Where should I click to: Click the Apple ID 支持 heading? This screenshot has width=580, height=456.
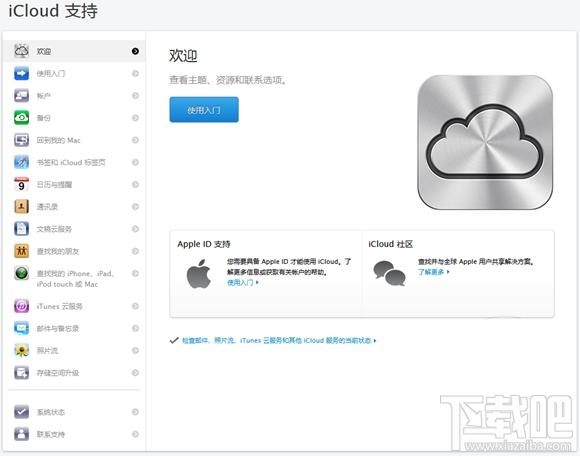point(204,244)
